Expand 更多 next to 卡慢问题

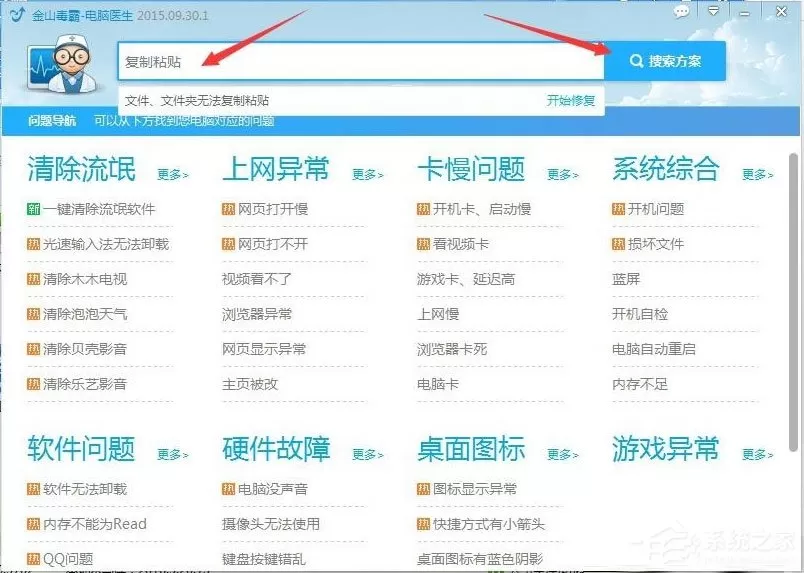coord(562,175)
